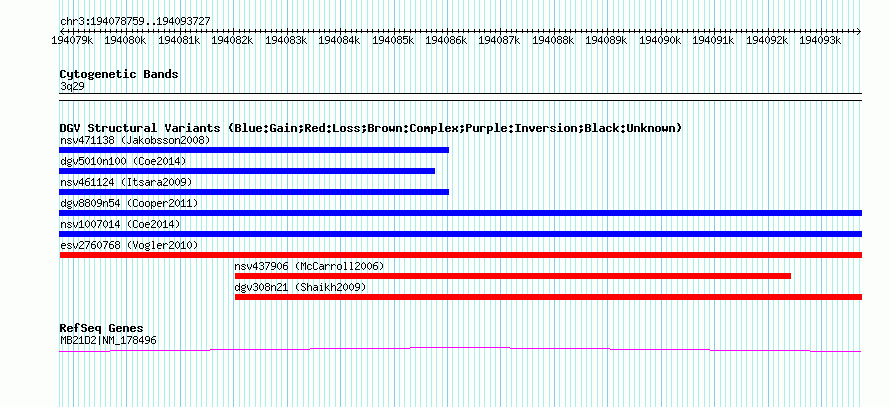Click the 194082k ruler label
Image resolution: width=890 pixels, height=407 pixels.
[x=232, y=40]
